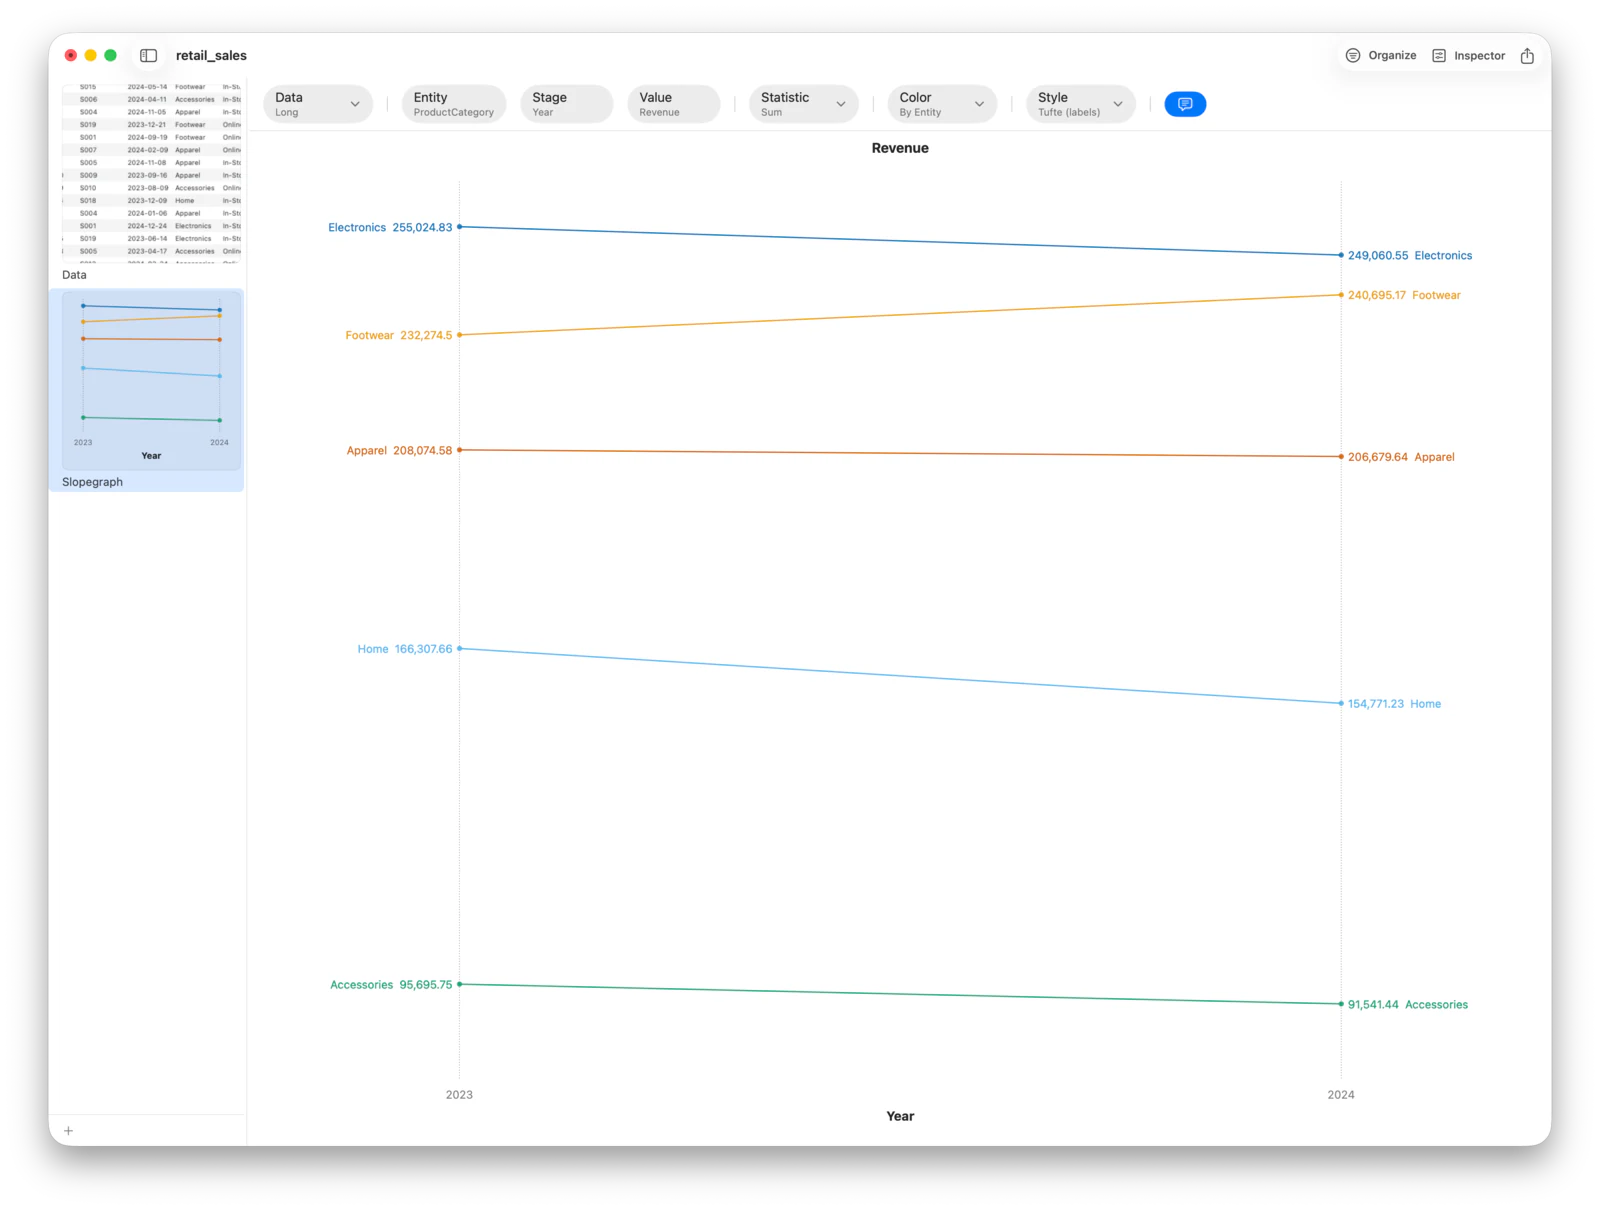The height and width of the screenshot is (1210, 1600).
Task: Click the Revenue chart title
Action: point(900,148)
